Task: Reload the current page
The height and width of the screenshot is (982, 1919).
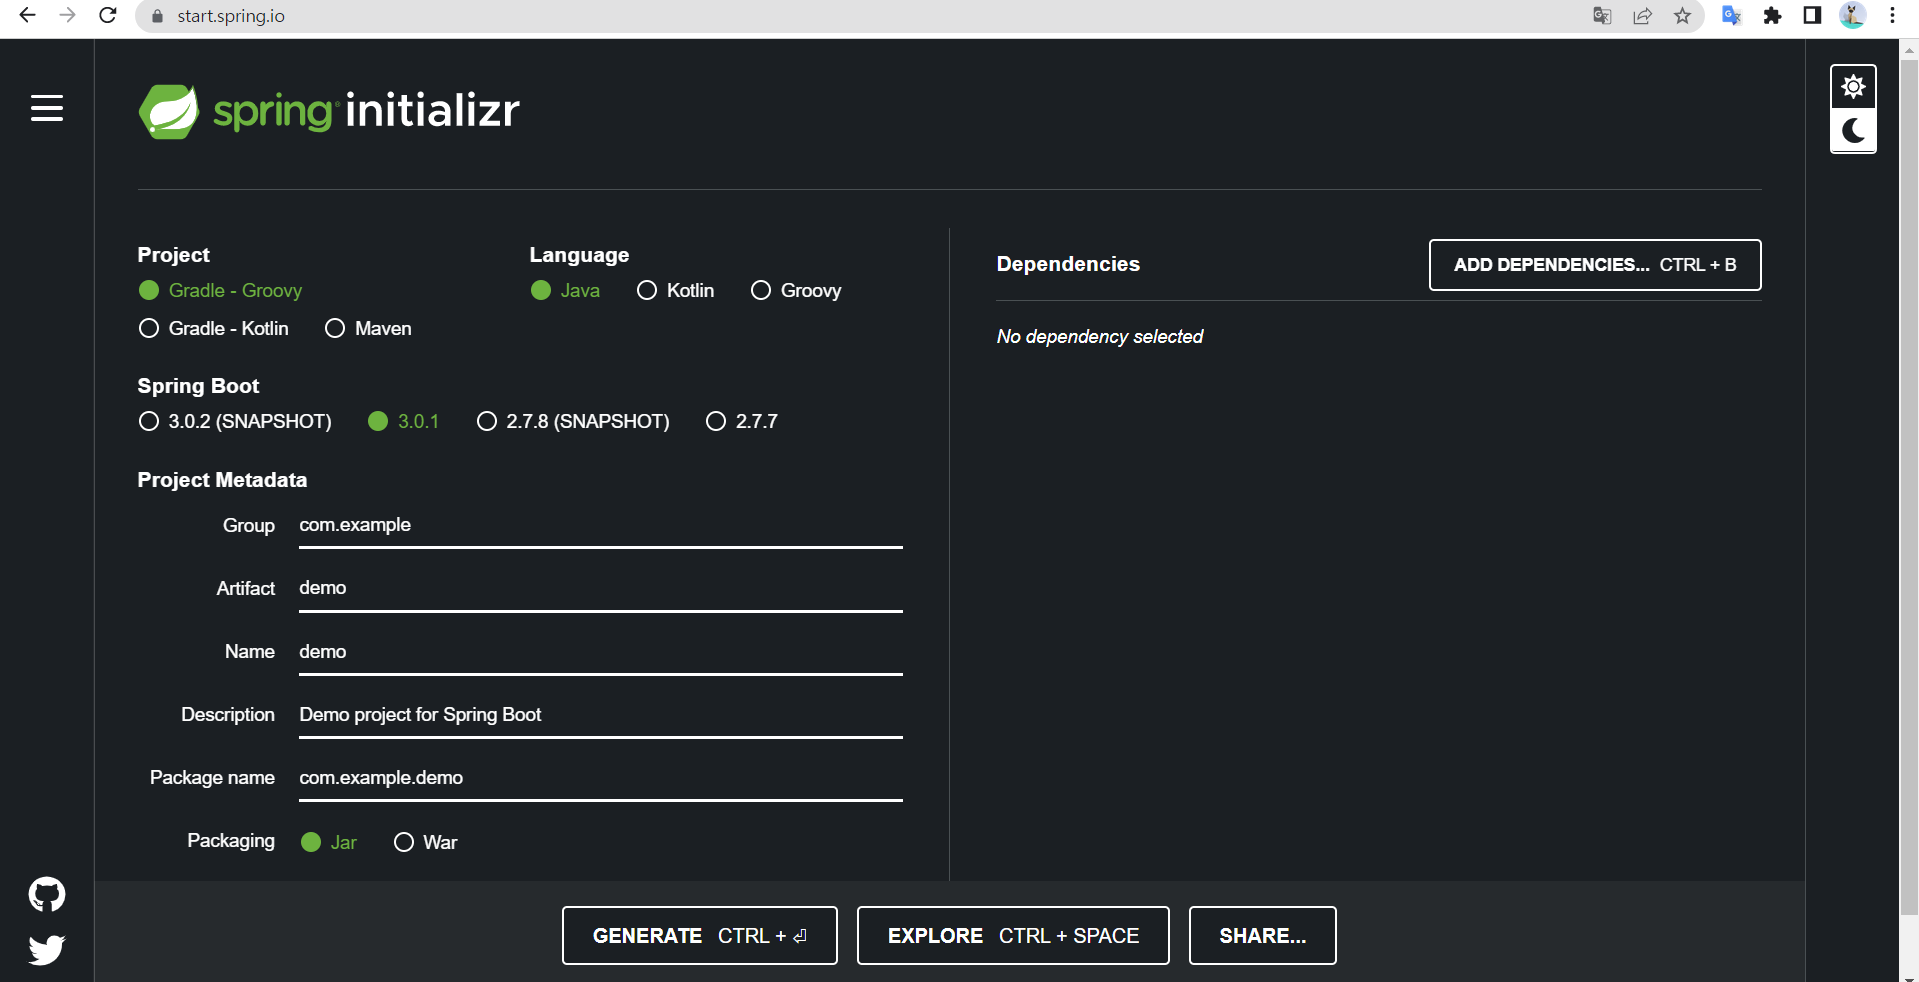Action: pyautogui.click(x=108, y=16)
